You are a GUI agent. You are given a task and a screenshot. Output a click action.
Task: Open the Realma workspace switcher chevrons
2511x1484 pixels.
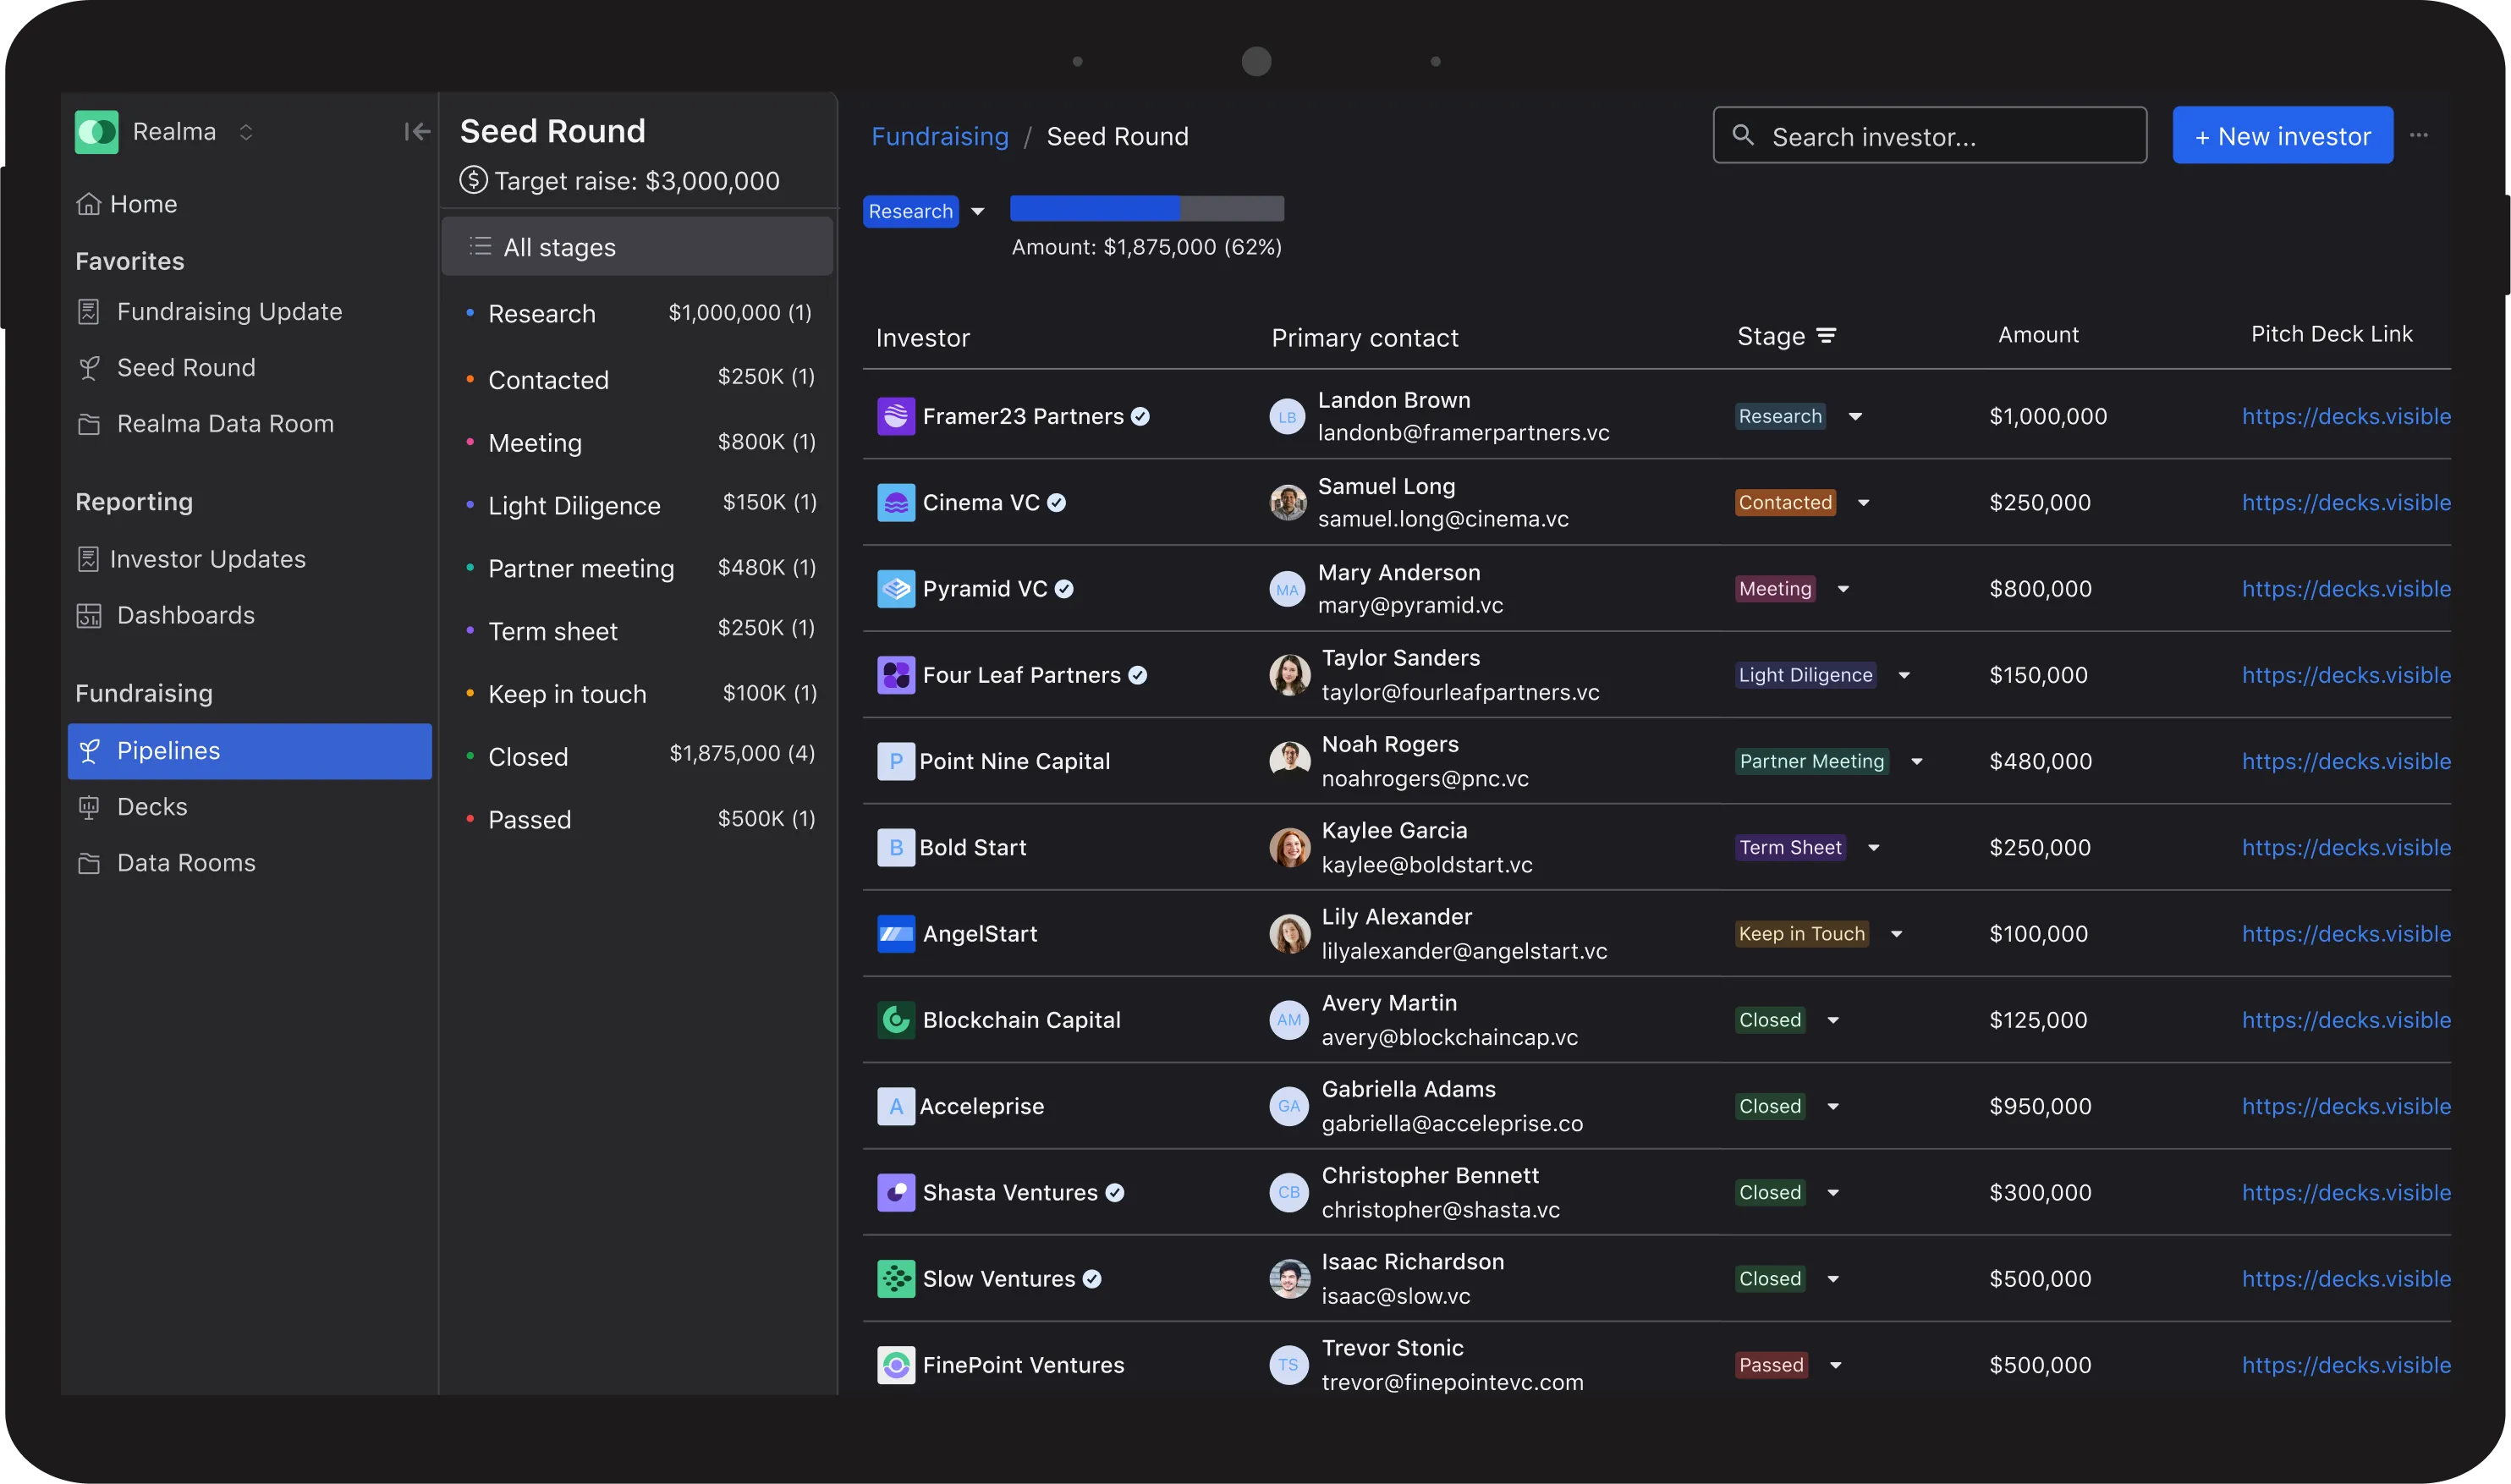pos(246,132)
